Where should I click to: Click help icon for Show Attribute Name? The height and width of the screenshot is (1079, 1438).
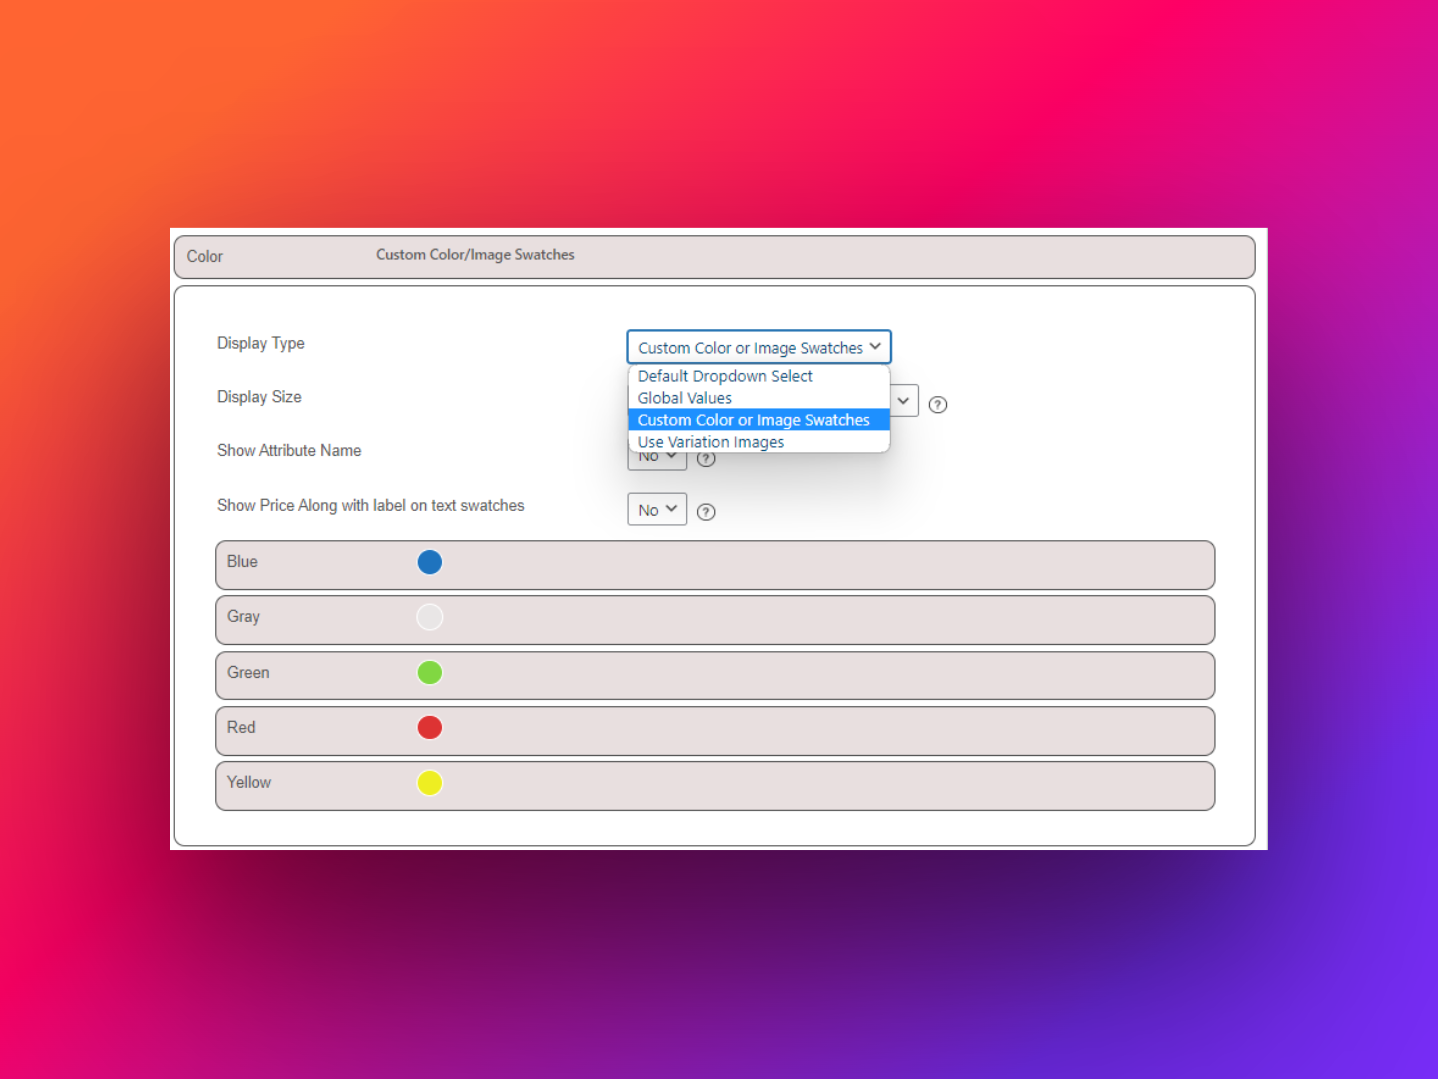pos(706,460)
